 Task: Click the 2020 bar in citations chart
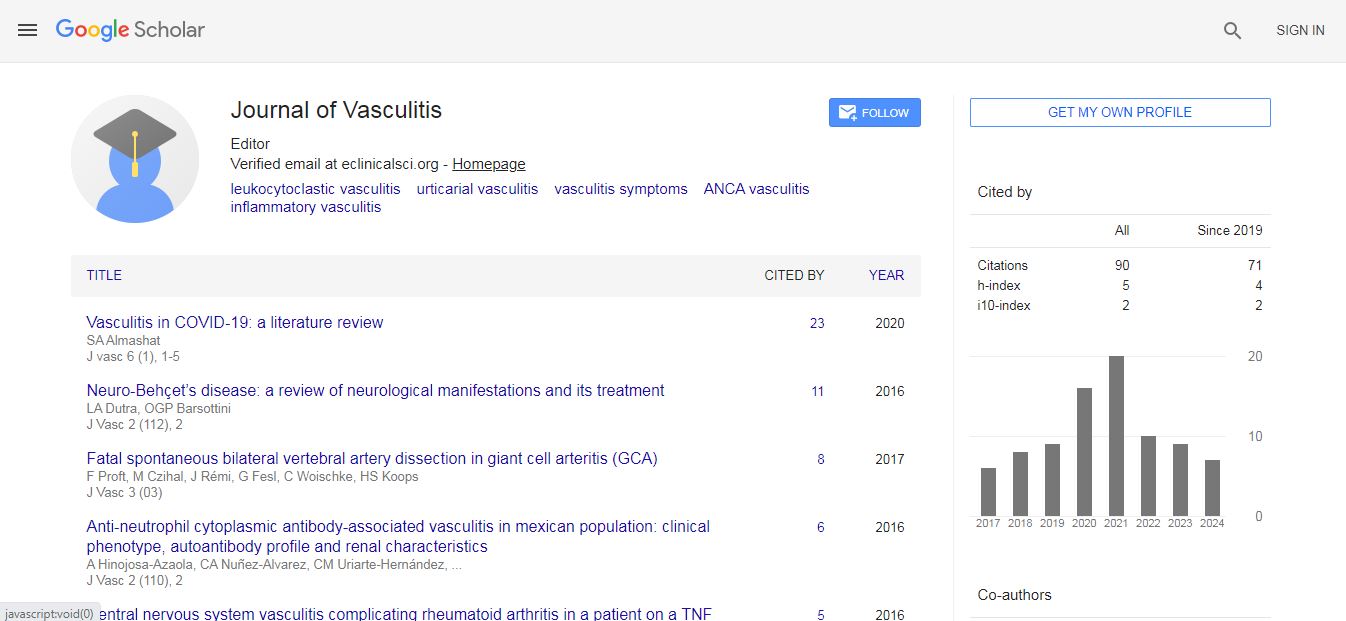pos(1084,452)
